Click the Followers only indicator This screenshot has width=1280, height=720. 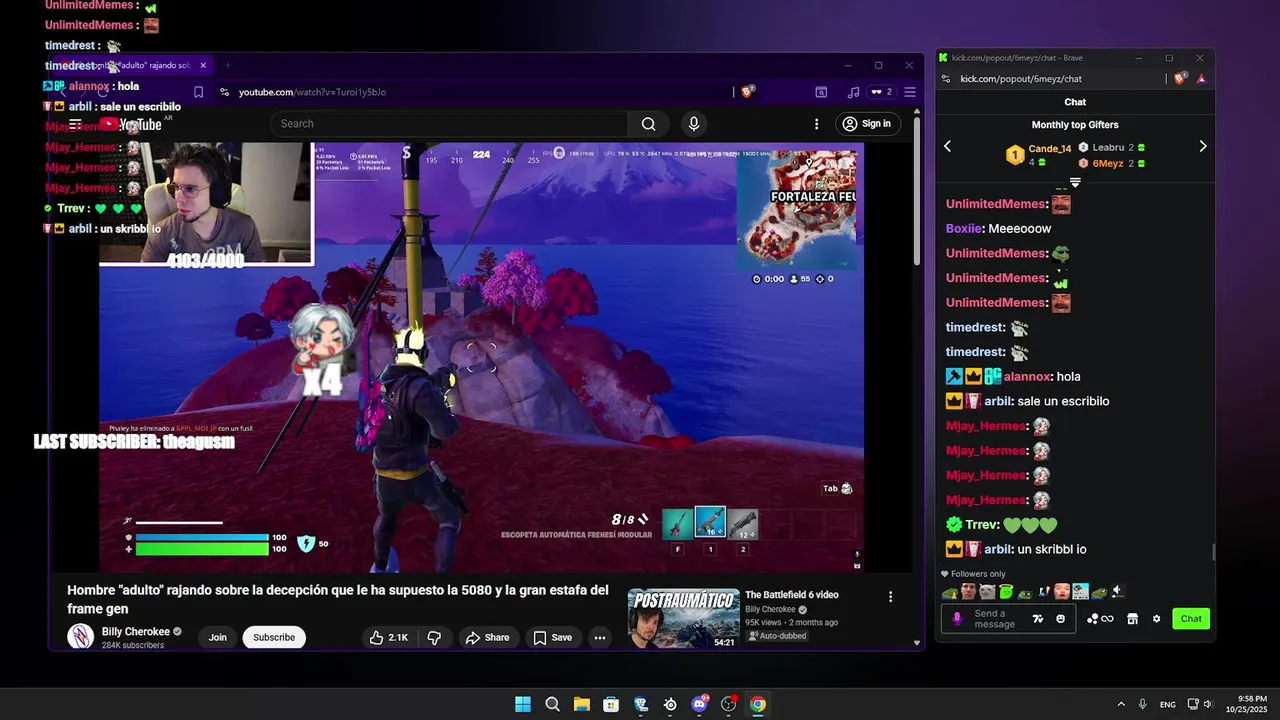(x=973, y=574)
